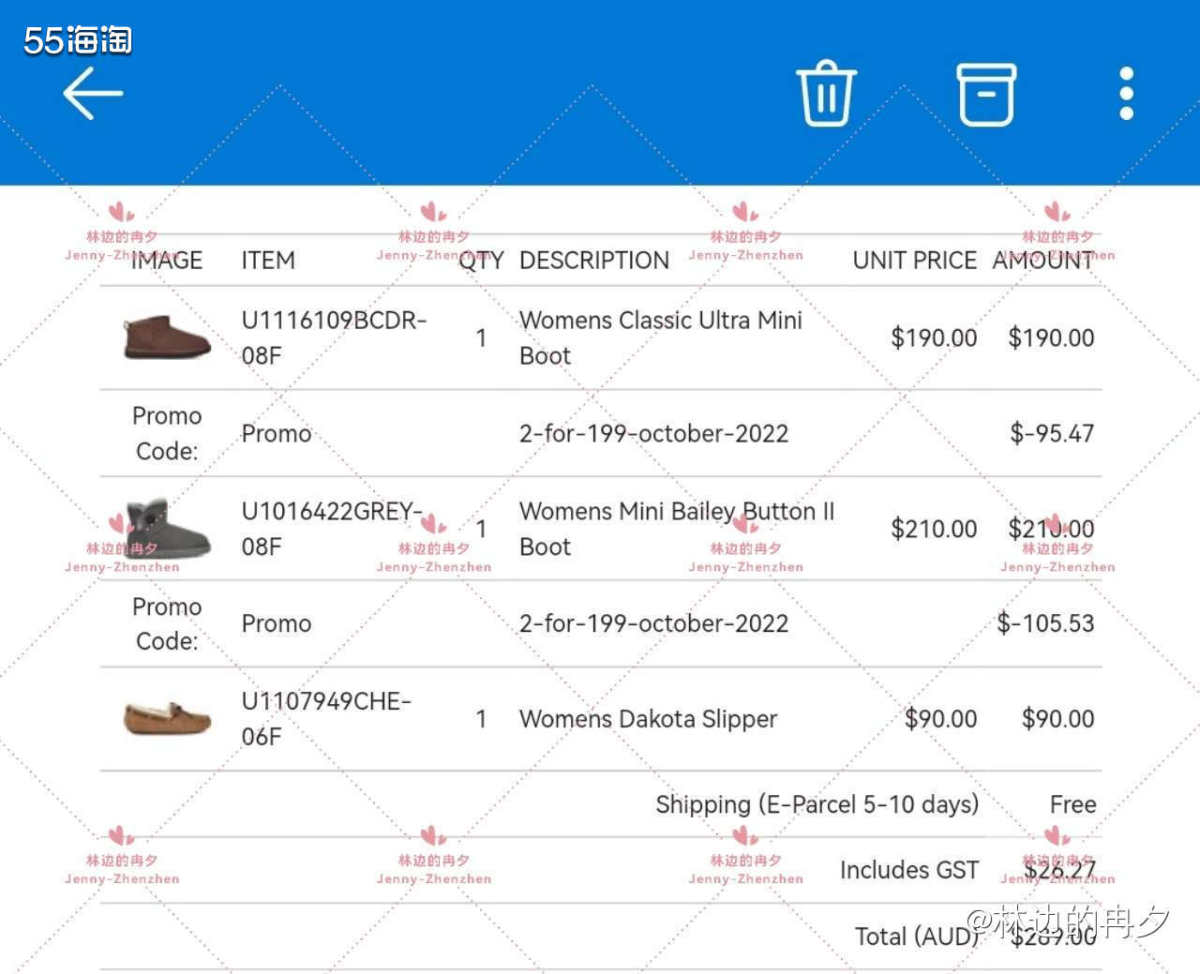Click the ITEM column header
This screenshot has width=1200, height=974.
pos(268,261)
